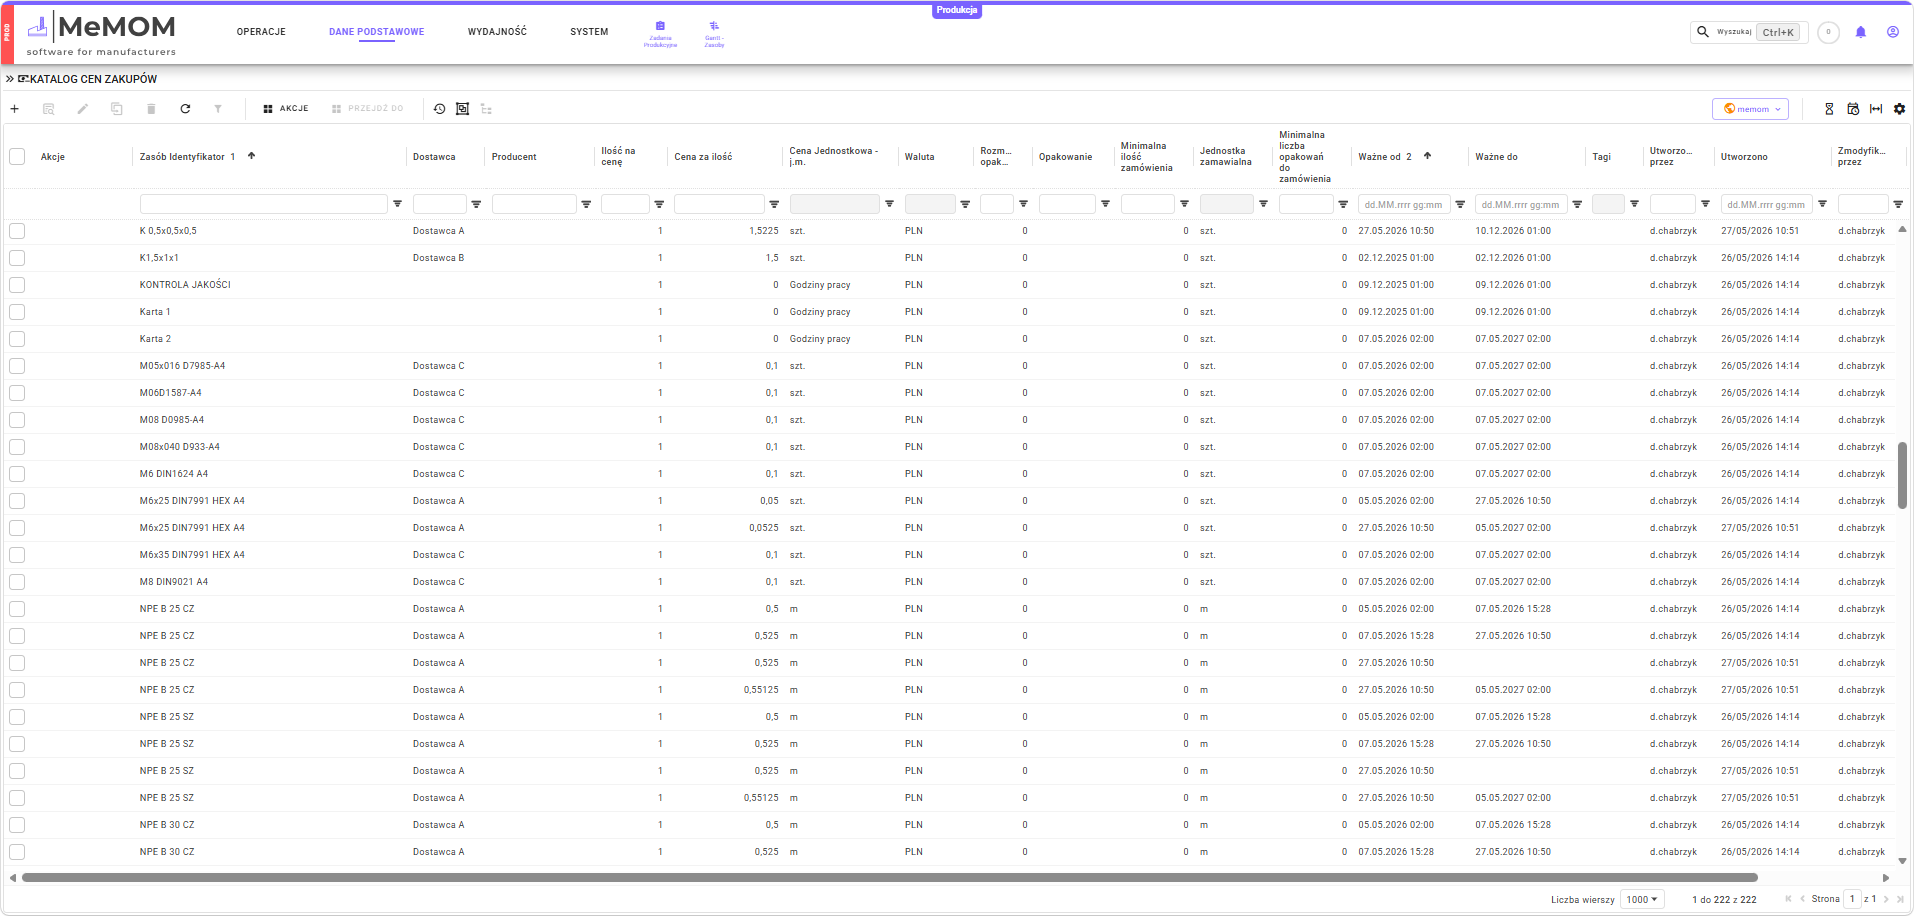Click the square view icon beside history

(463, 109)
